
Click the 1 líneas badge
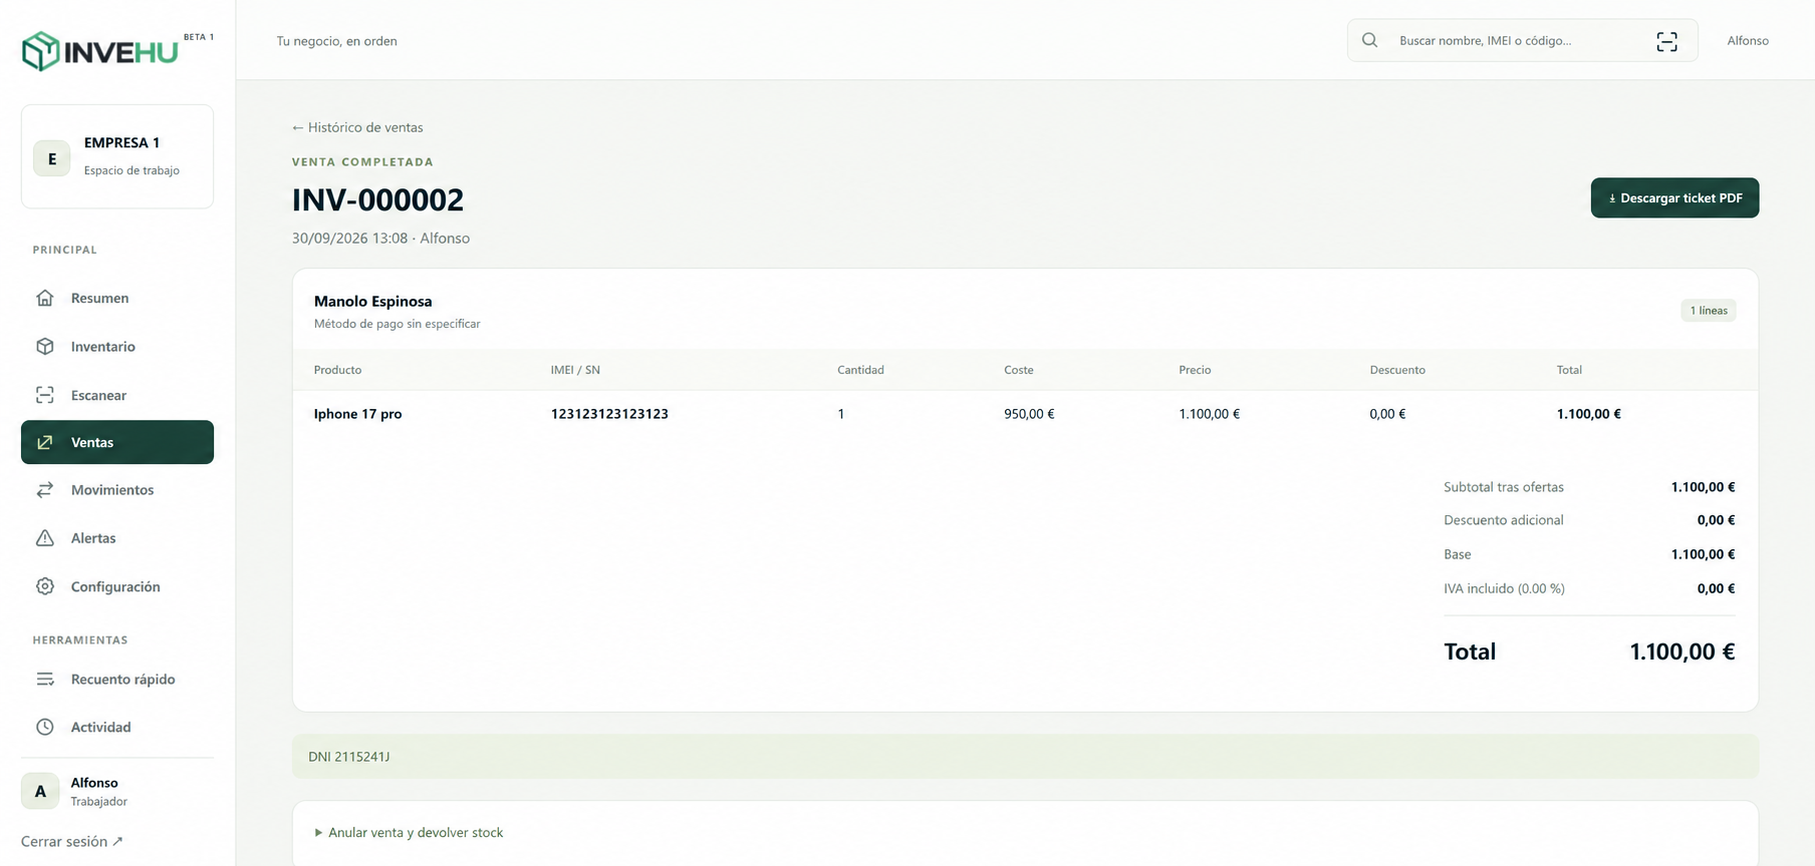click(1708, 310)
